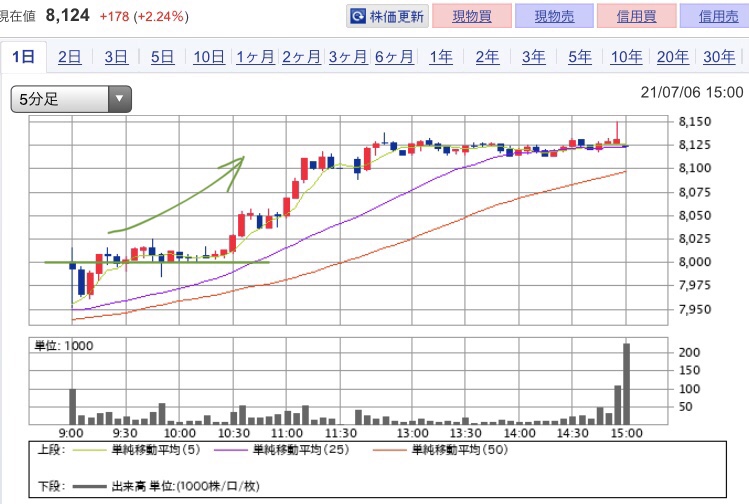This screenshot has height=504, width=749.
Task: Show the 3ヶ月 chart period
Action: (x=348, y=57)
